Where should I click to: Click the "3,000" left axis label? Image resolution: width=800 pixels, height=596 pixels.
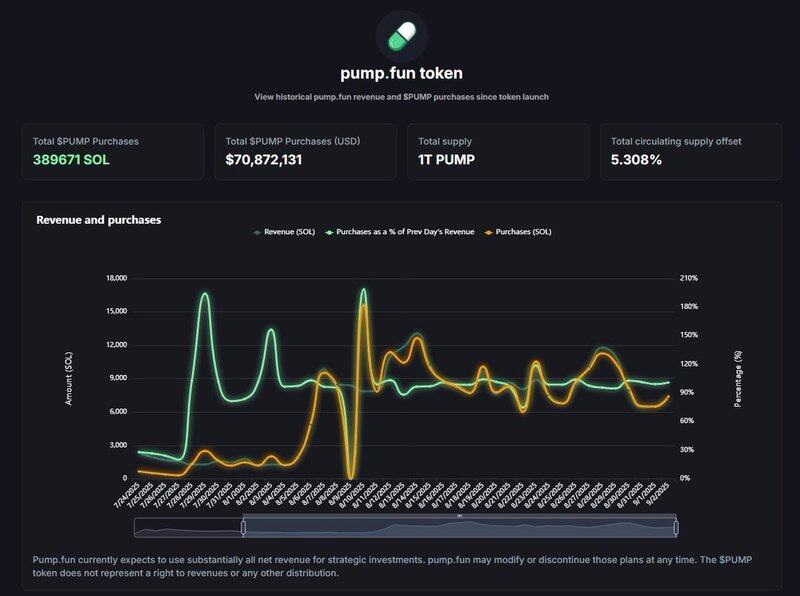(x=118, y=445)
